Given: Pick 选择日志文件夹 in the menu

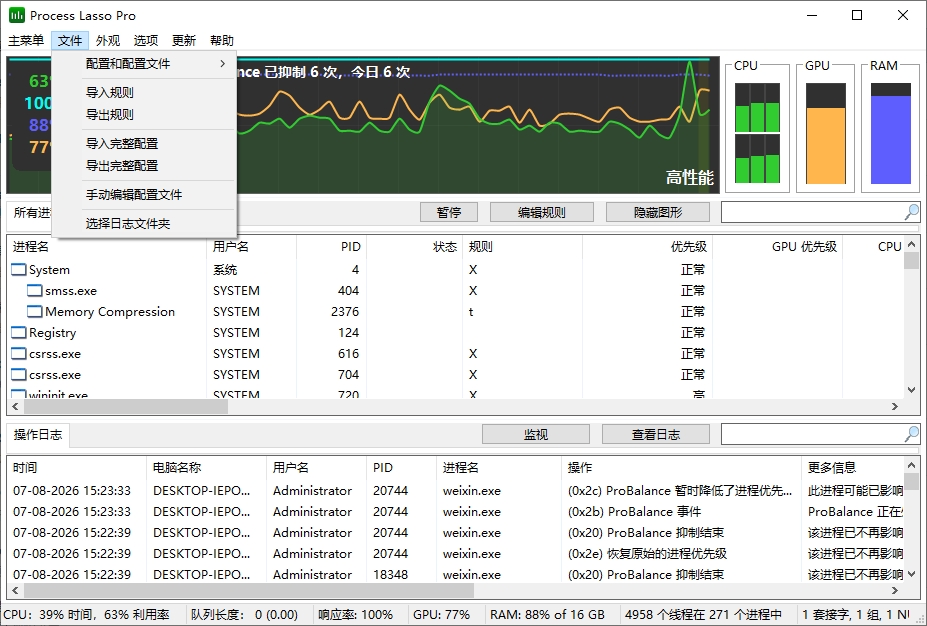Looking at the screenshot, I should [145, 223].
